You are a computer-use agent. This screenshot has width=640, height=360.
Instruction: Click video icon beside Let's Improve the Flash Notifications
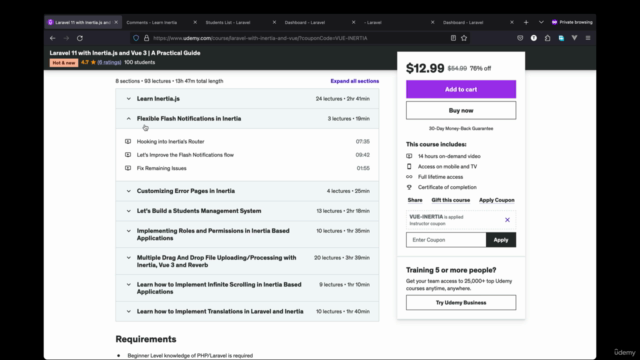[x=128, y=155]
